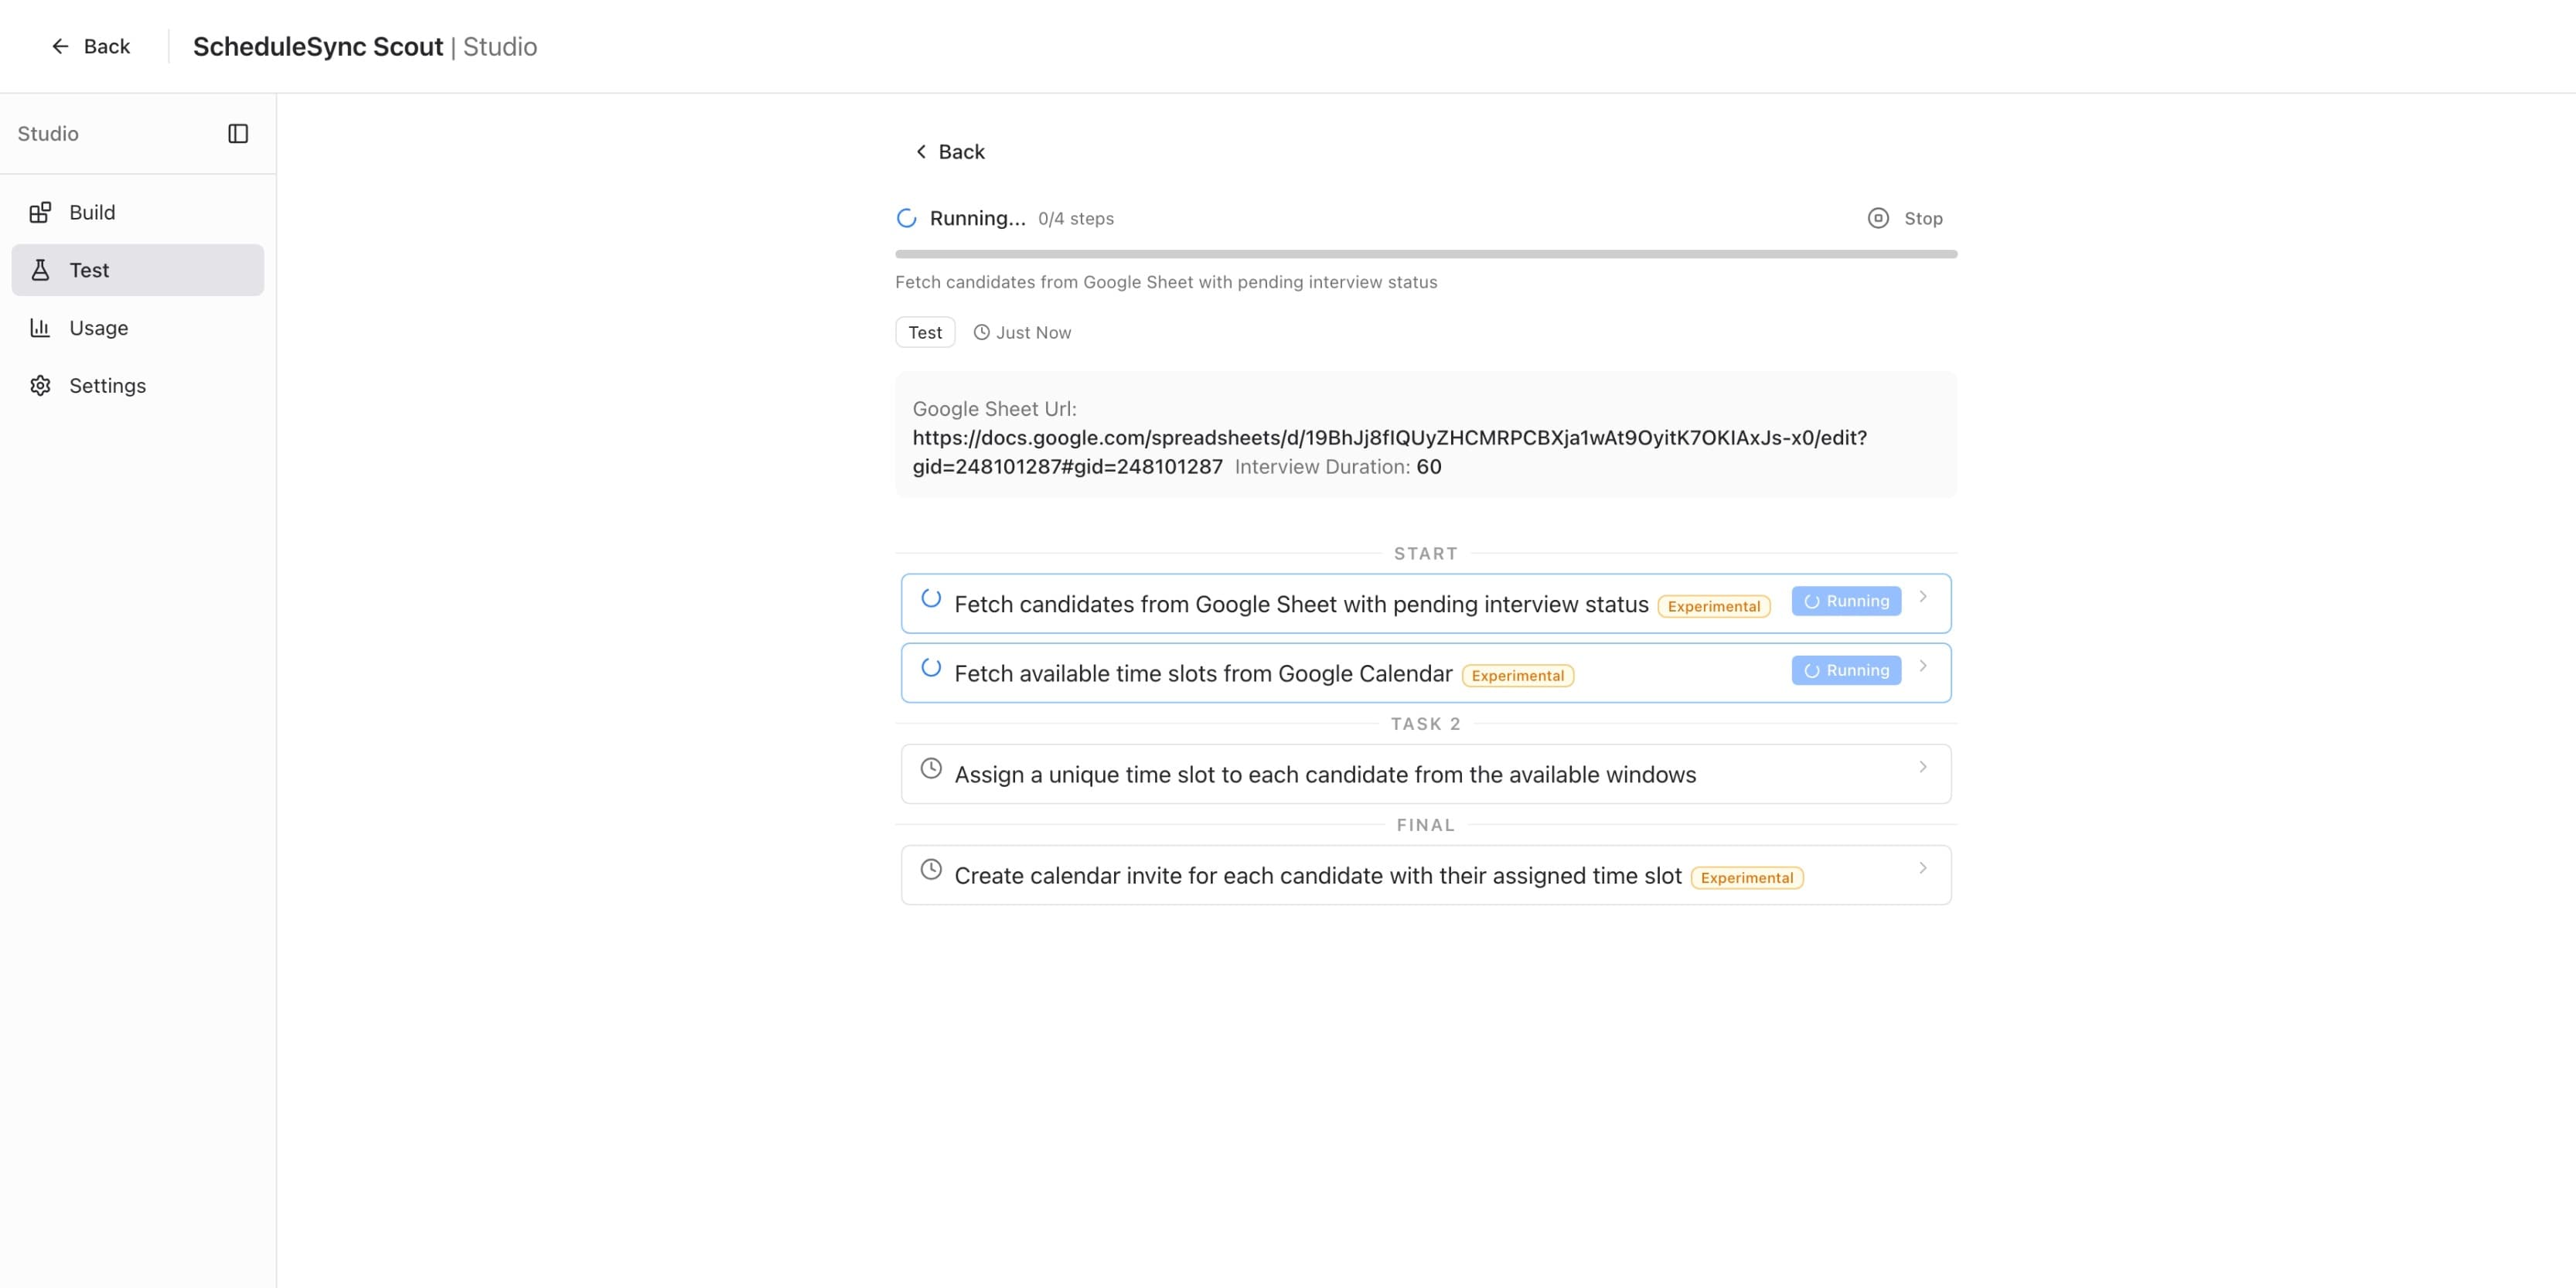Click the run progress bar

(1425, 254)
